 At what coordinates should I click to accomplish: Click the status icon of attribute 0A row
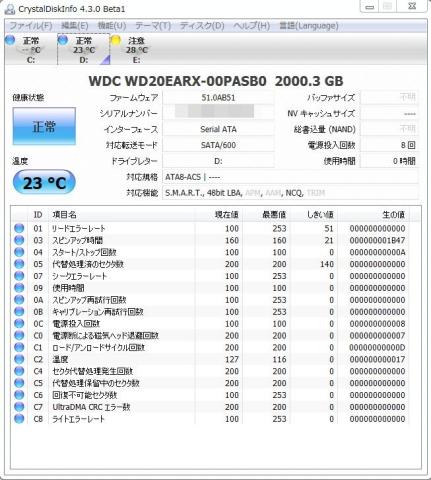pyautogui.click(x=19, y=300)
